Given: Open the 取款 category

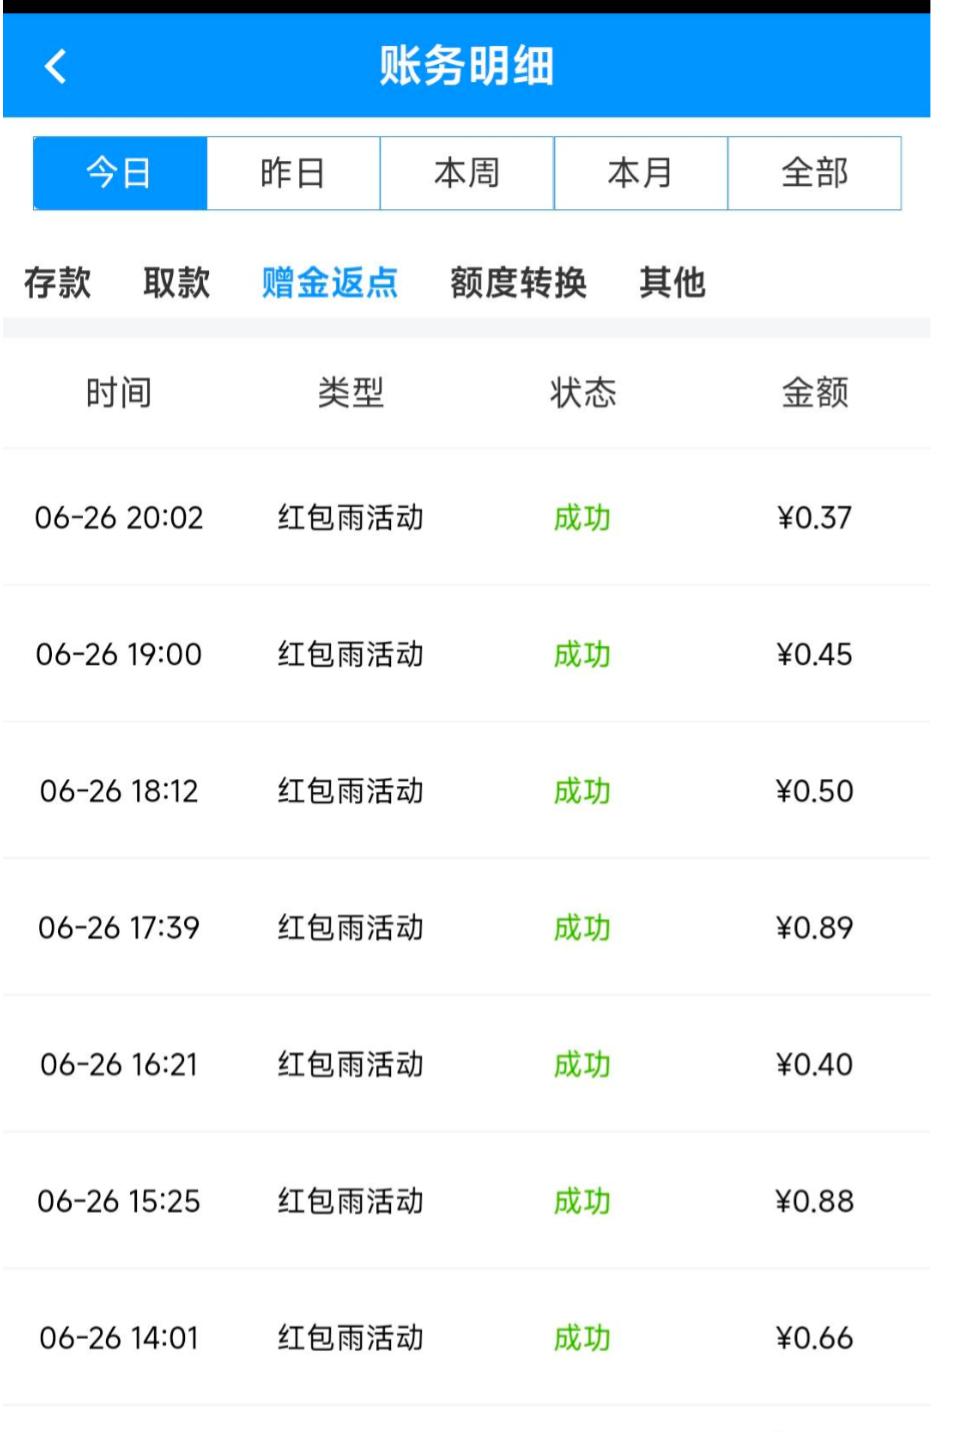Looking at the screenshot, I should tap(176, 283).
